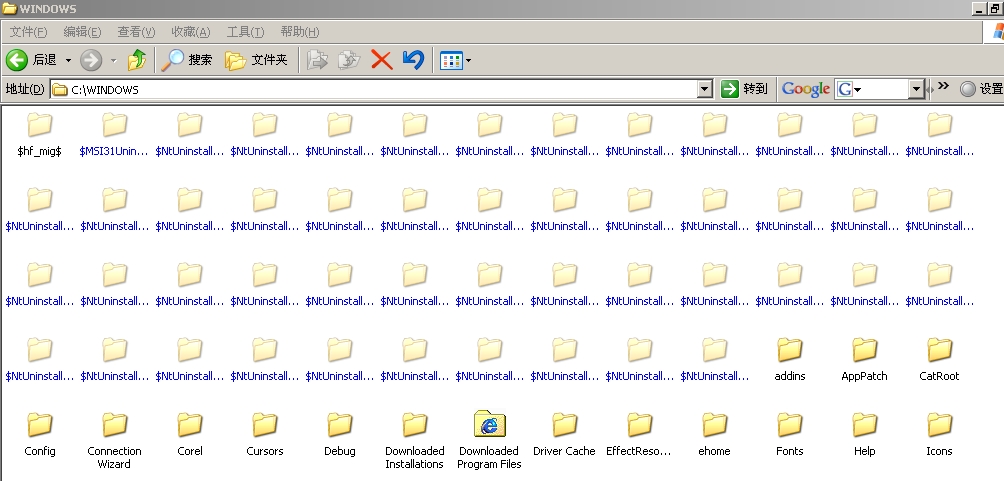Expand the Google toolbar overflow chevron
Screen dimensions: 1004x481
(x=943, y=86)
